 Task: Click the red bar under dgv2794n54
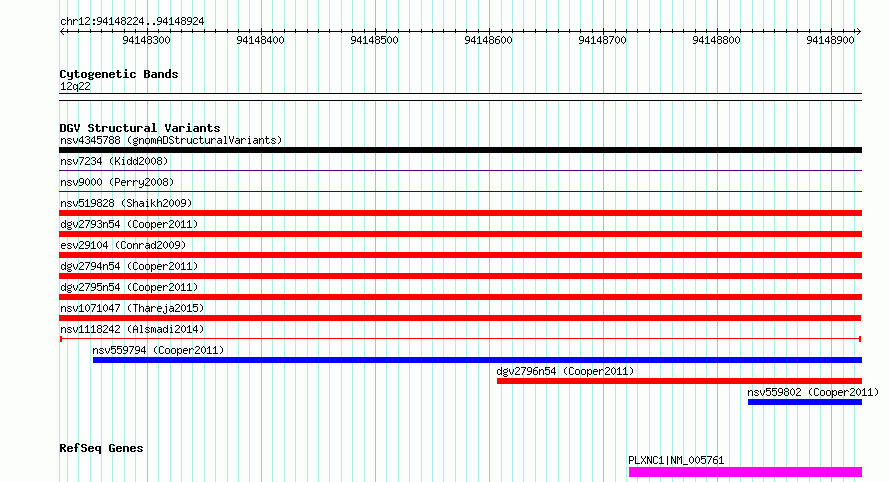tap(460, 276)
